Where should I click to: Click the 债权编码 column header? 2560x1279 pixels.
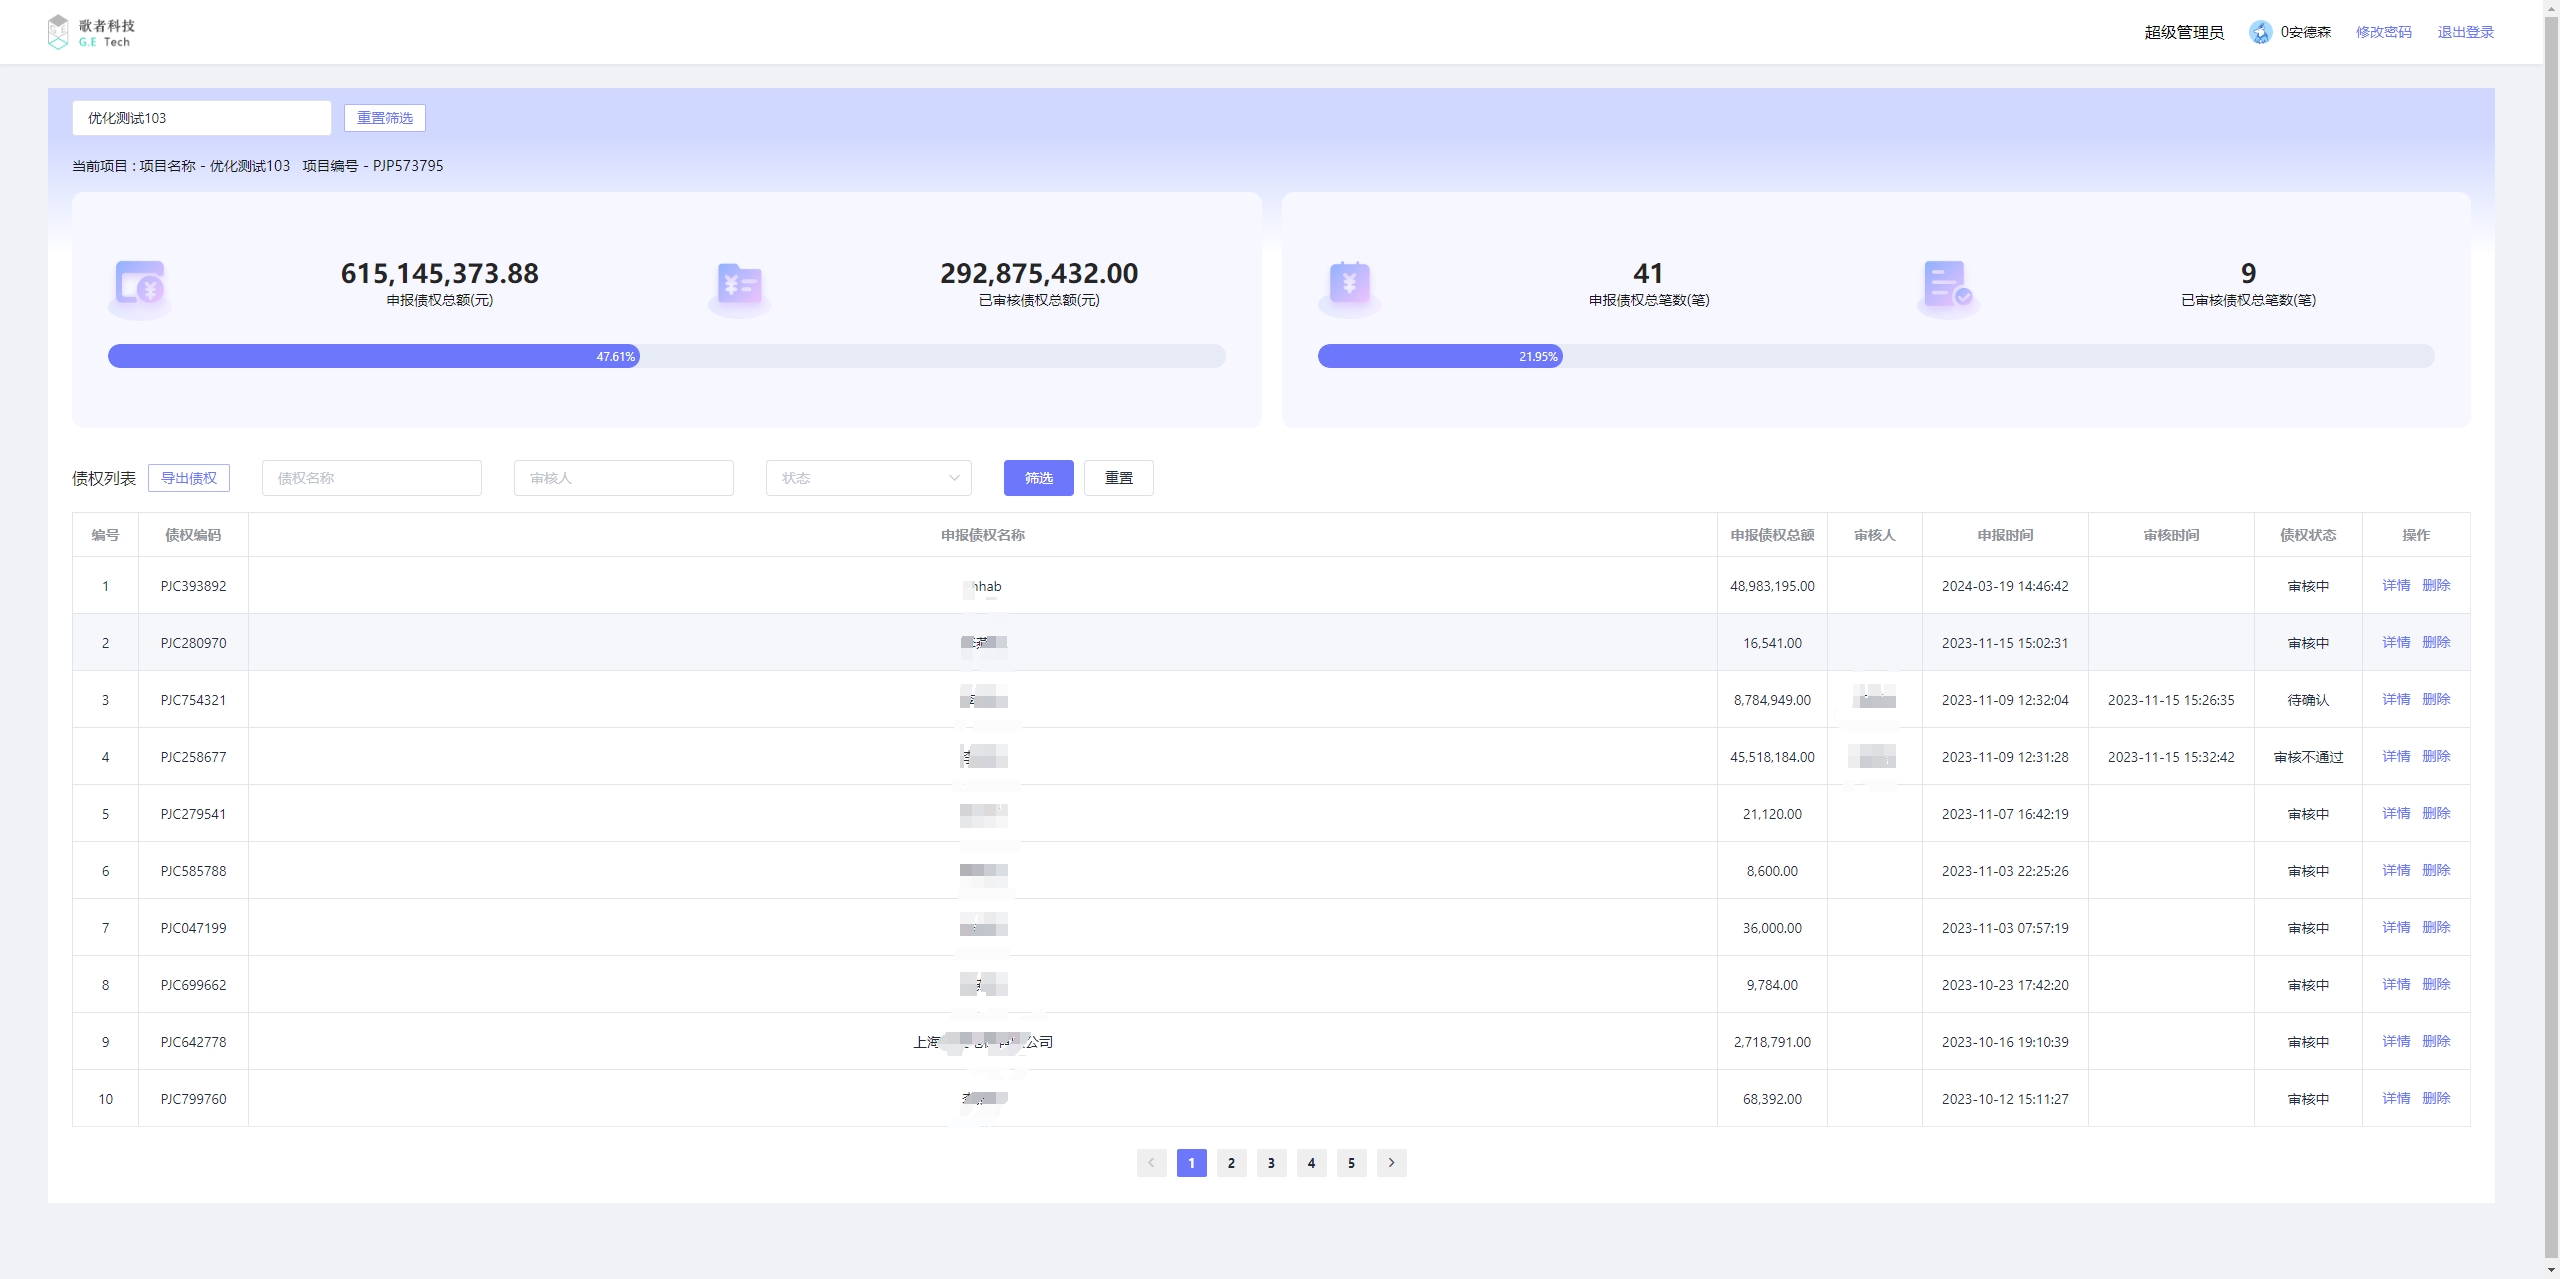pyautogui.click(x=193, y=535)
